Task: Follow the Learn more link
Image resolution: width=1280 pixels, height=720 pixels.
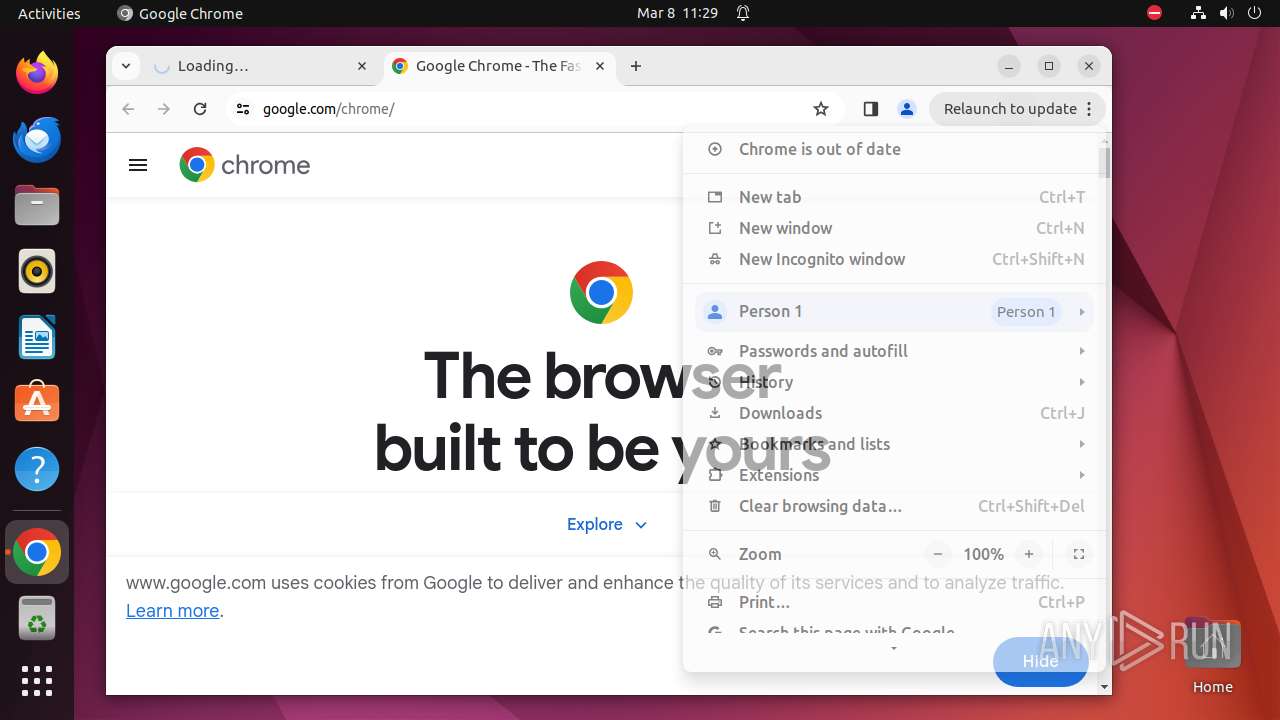Action: (172, 611)
